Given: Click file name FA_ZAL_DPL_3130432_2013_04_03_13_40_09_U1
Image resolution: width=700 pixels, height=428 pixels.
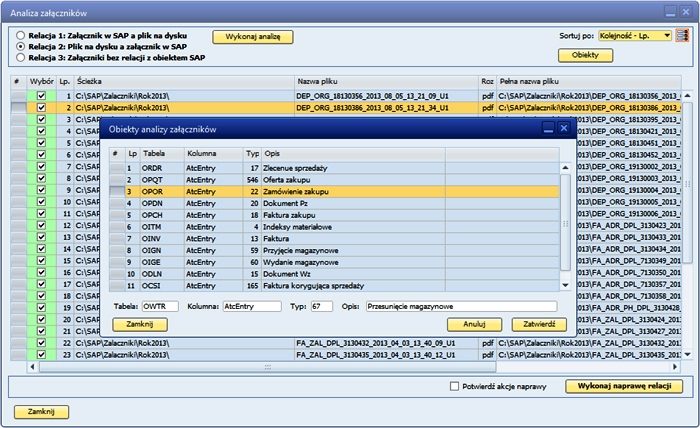Looking at the screenshot, I should tap(375, 343).
